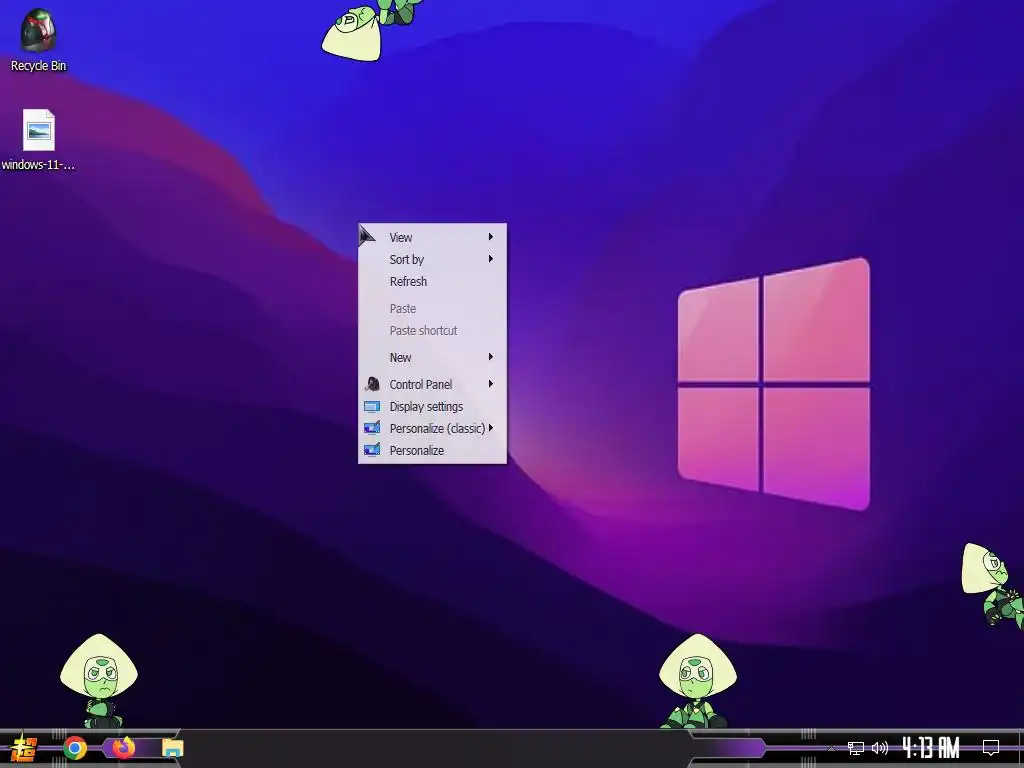Choose Paste shortcut in context menu

[x=432, y=330]
